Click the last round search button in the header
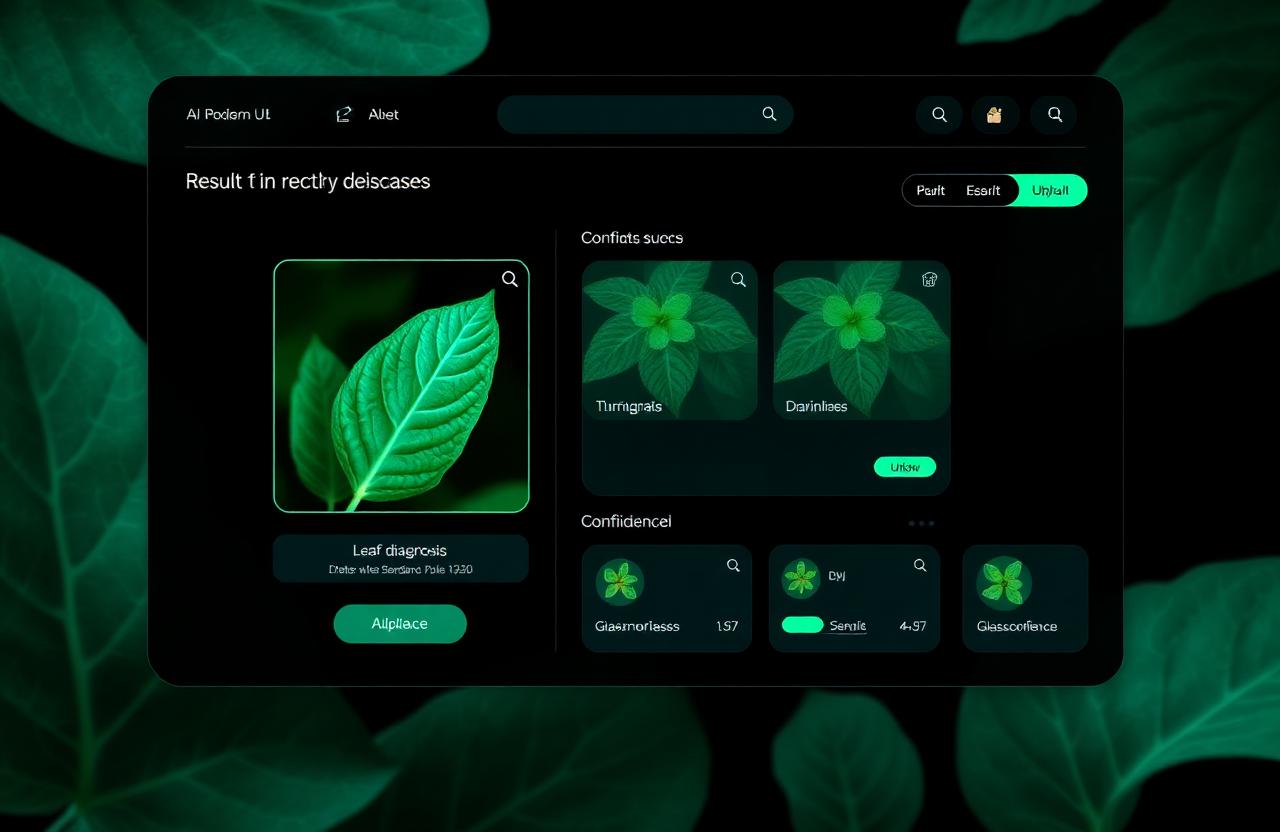The width and height of the screenshot is (1280, 832). pos(1054,115)
